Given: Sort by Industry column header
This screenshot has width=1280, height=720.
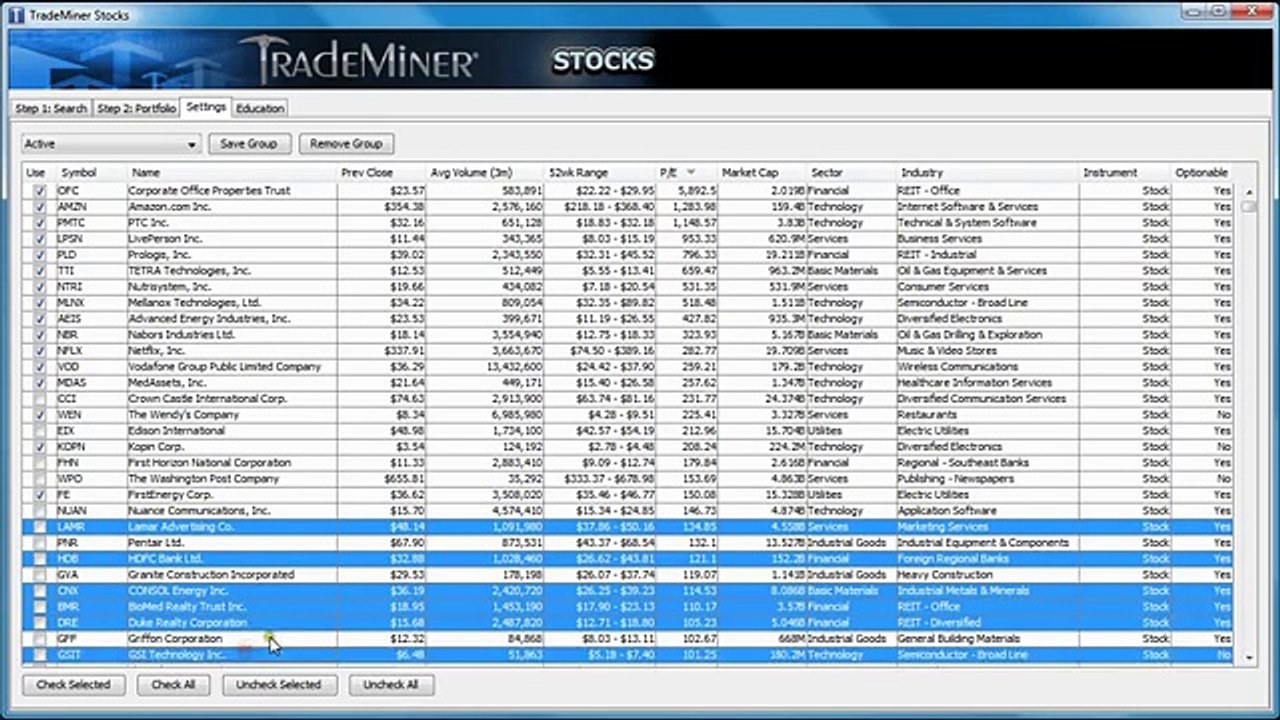Looking at the screenshot, I should tap(987, 173).
